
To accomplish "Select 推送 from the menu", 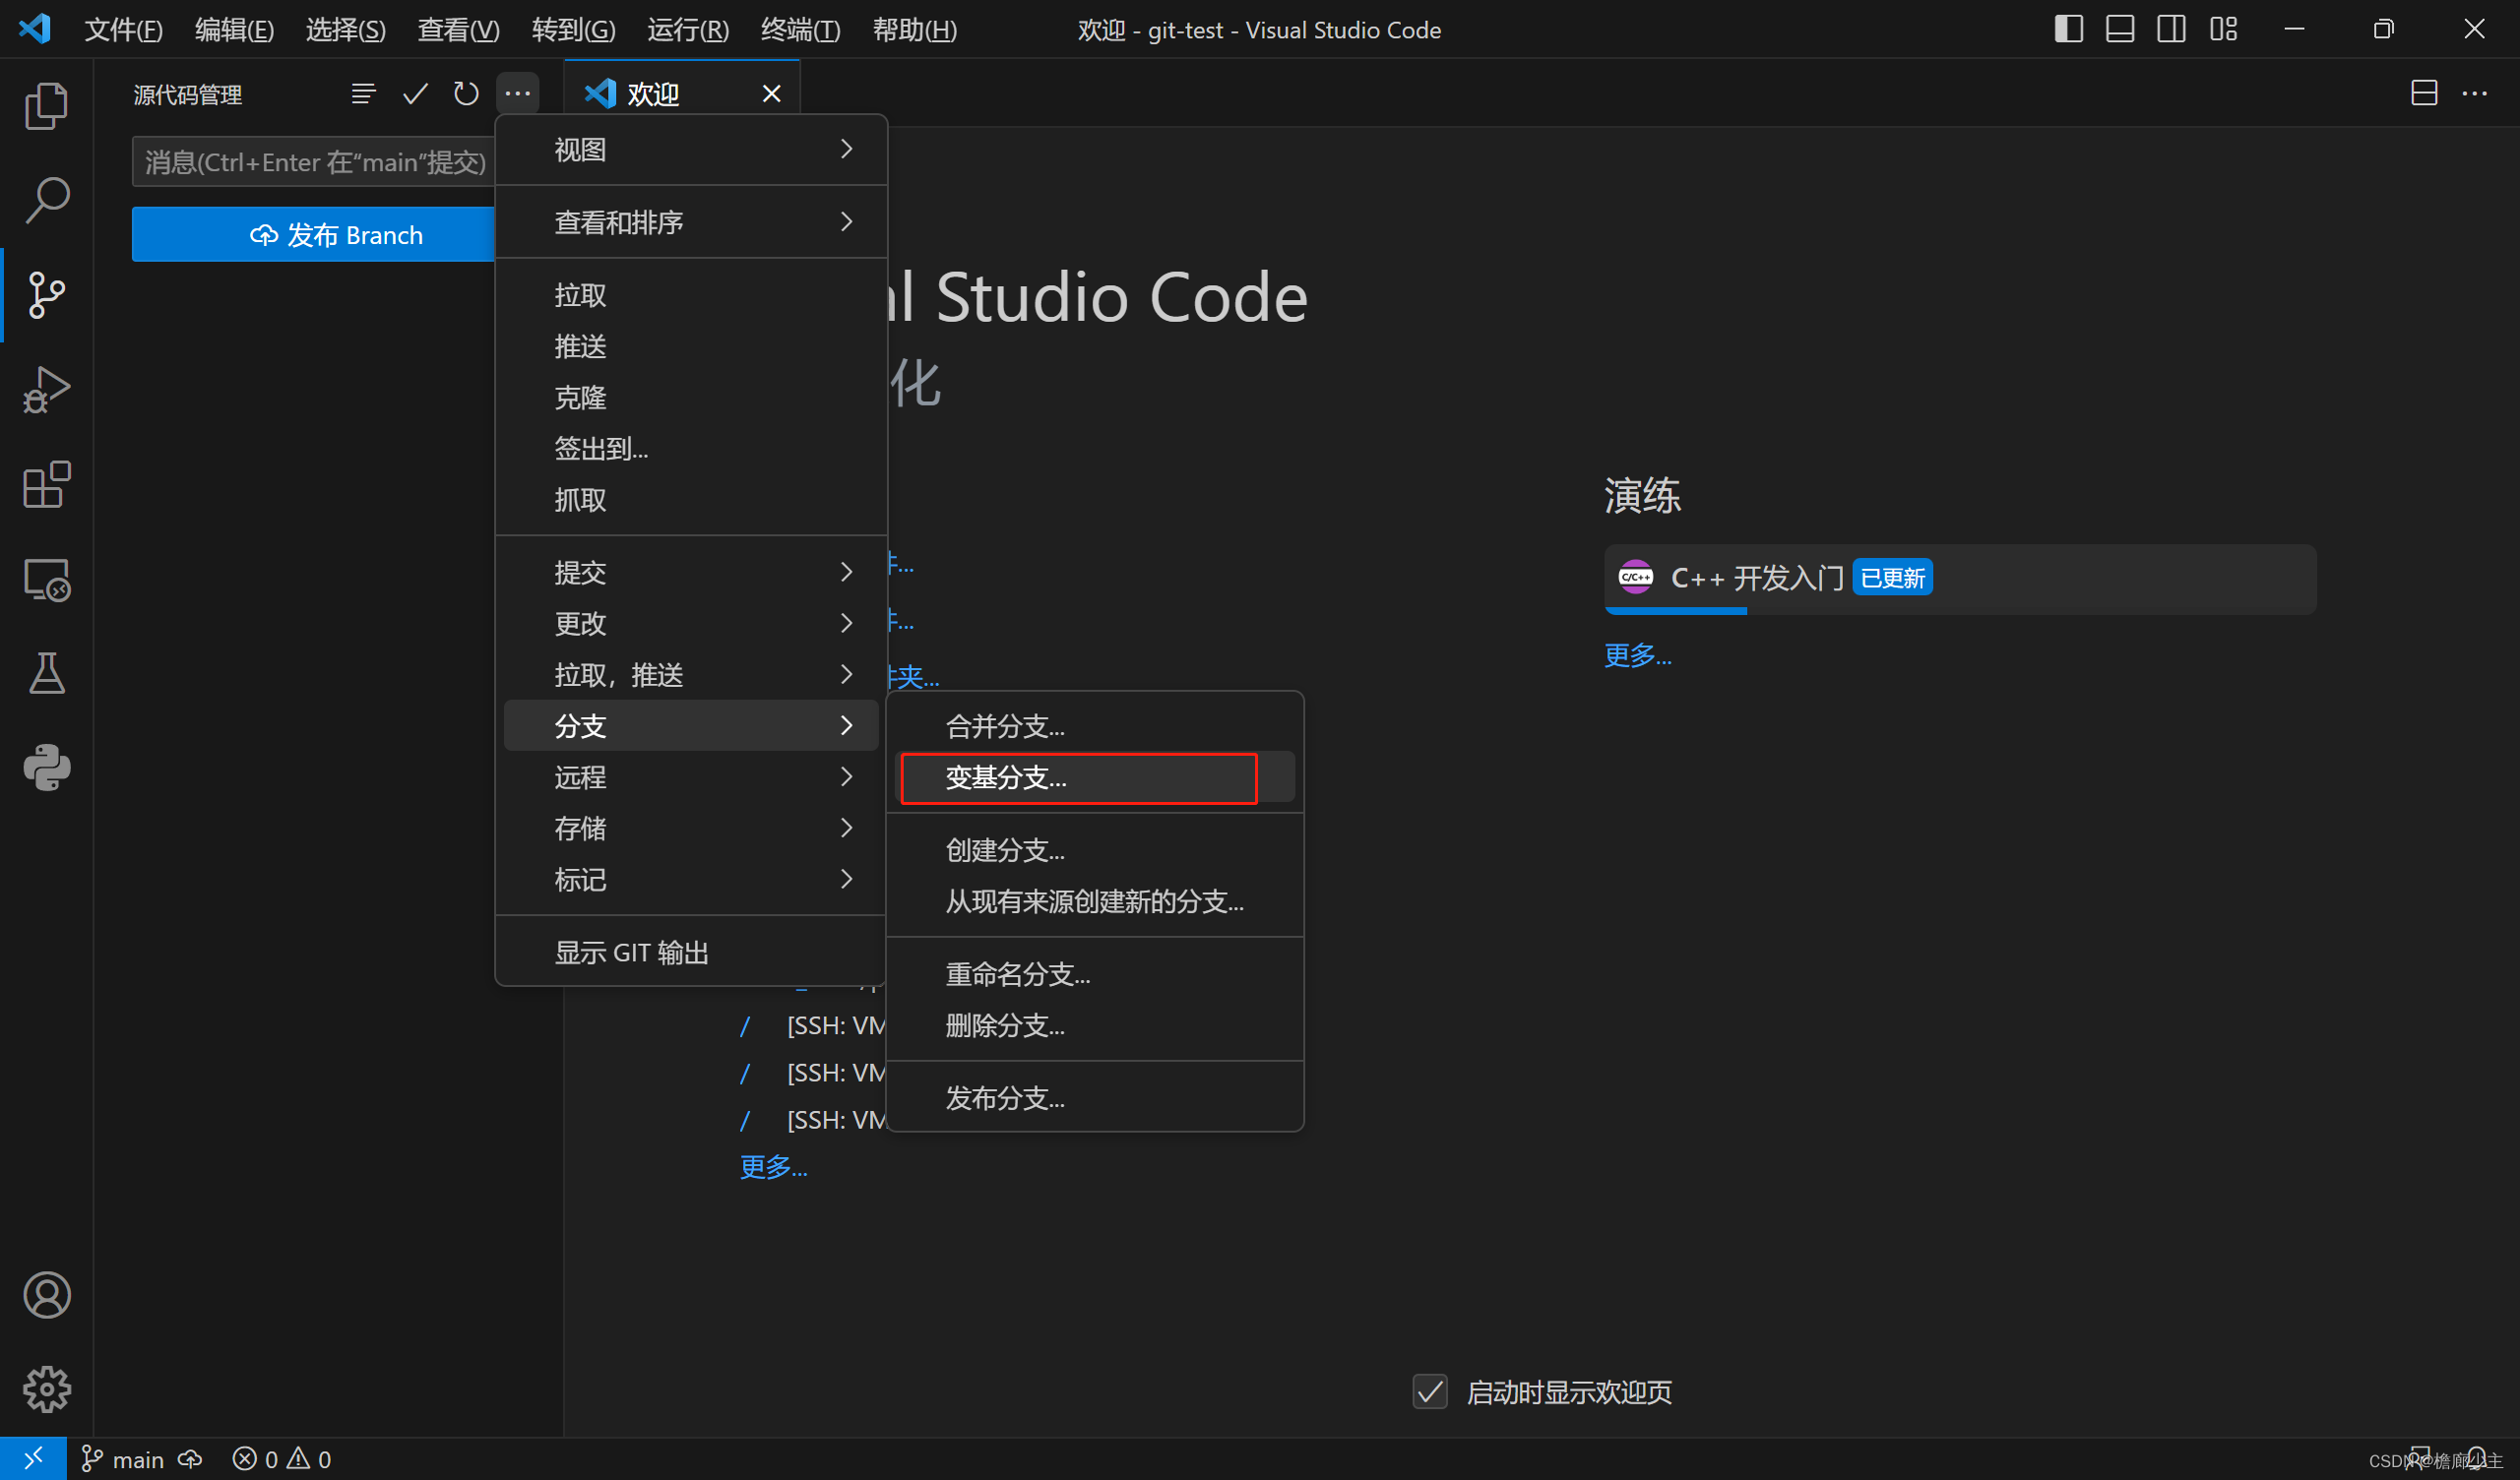I will pos(691,346).
